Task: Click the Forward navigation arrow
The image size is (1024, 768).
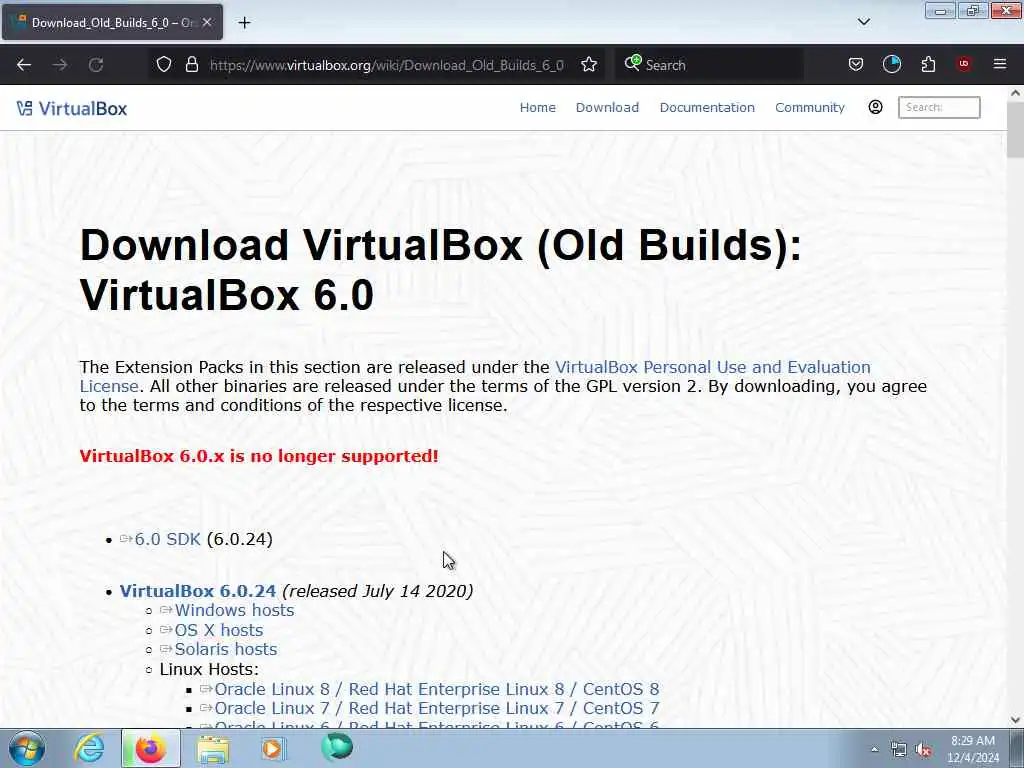Action: pos(60,65)
